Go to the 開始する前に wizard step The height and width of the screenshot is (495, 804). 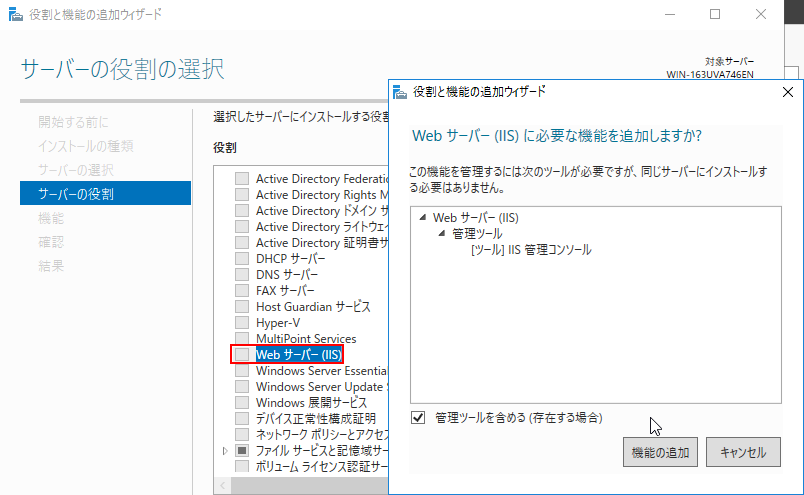pos(73,122)
